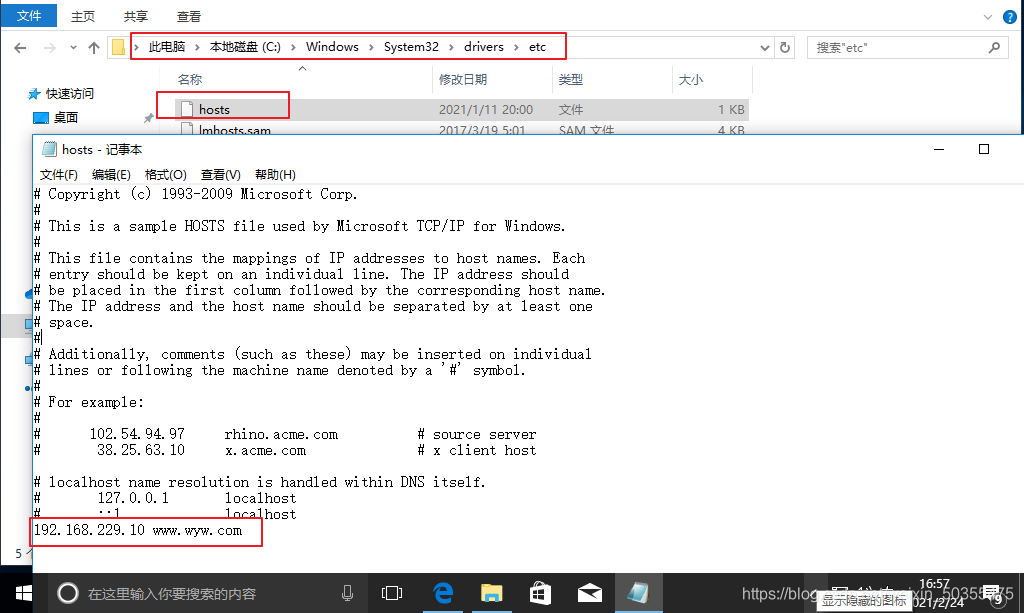This screenshot has height=613, width=1024.
Task: Click the folder icon in address bar
Action: 118,47
